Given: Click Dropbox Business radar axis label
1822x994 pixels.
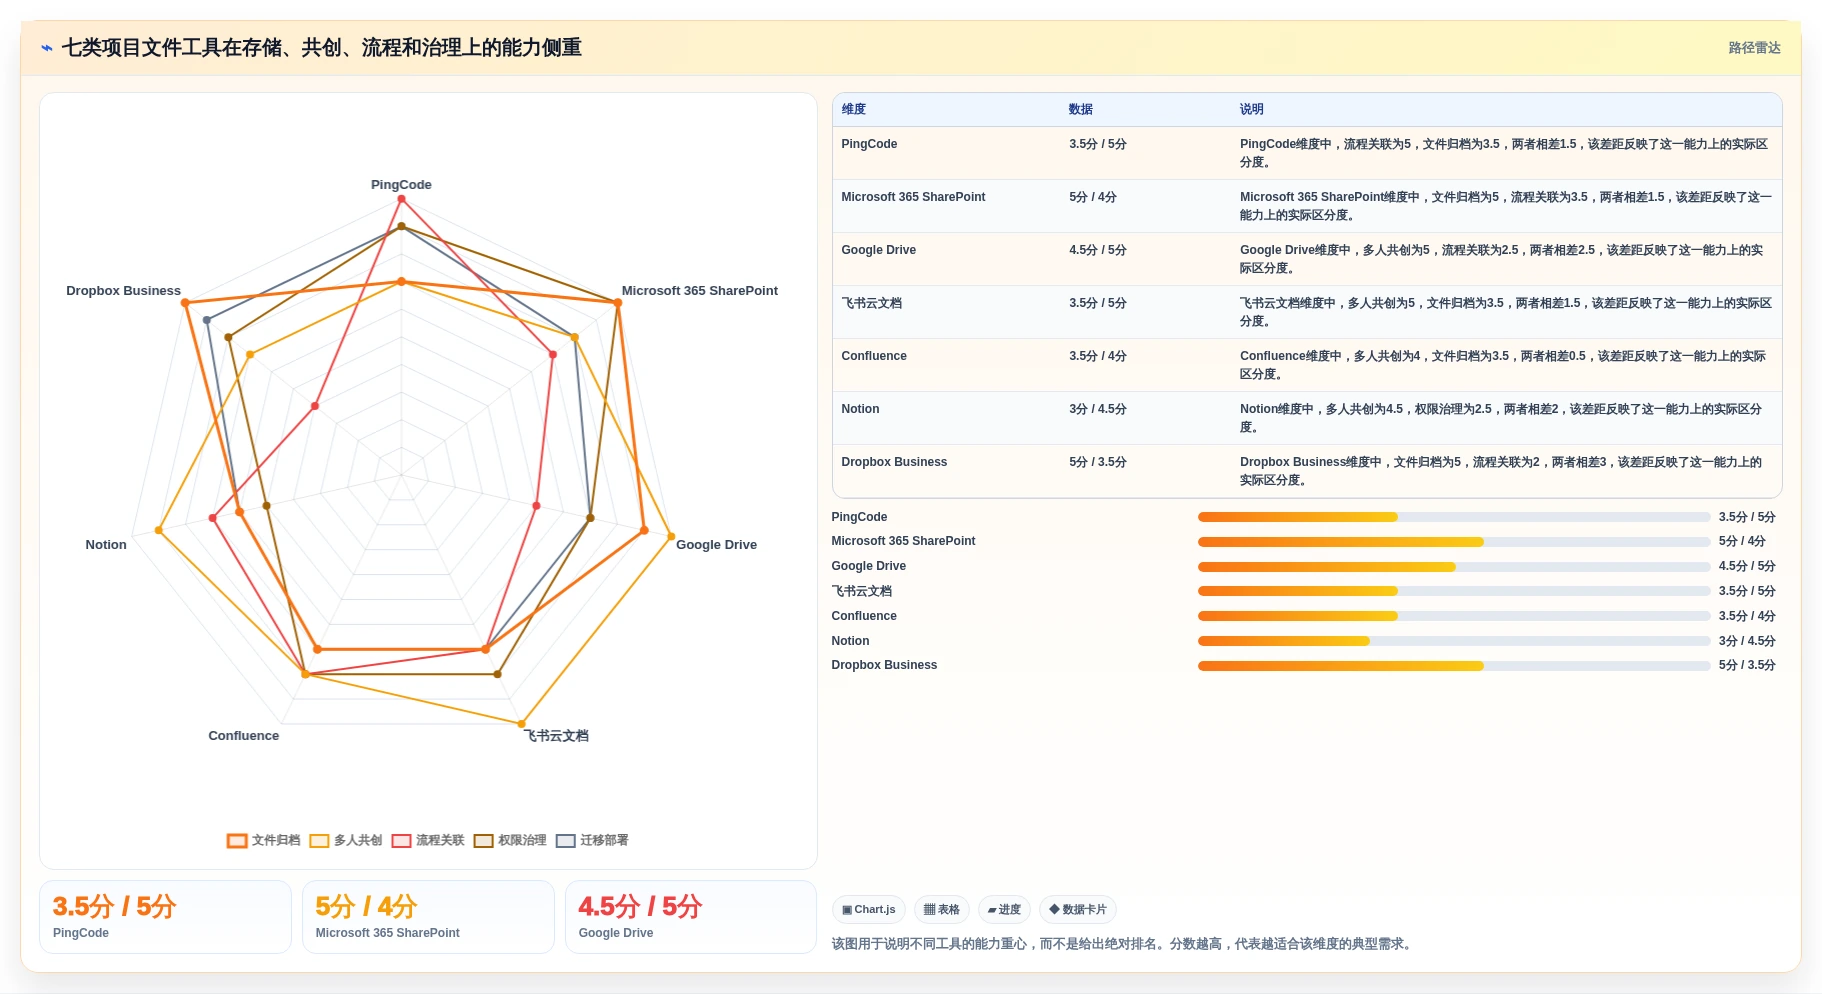Looking at the screenshot, I should [x=124, y=291].
